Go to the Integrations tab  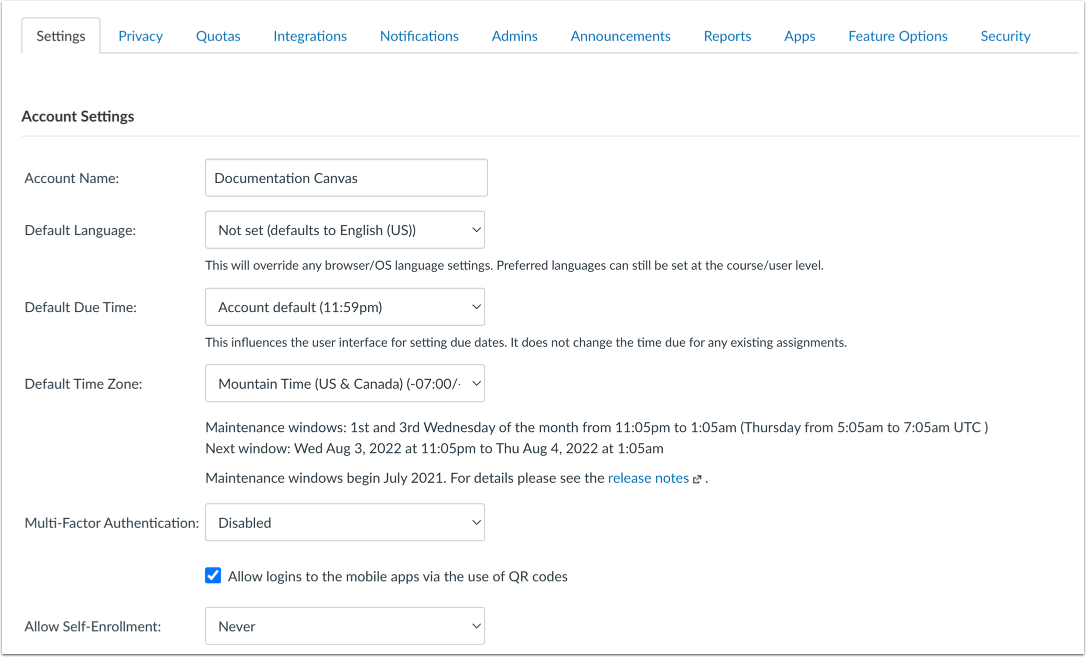310,36
